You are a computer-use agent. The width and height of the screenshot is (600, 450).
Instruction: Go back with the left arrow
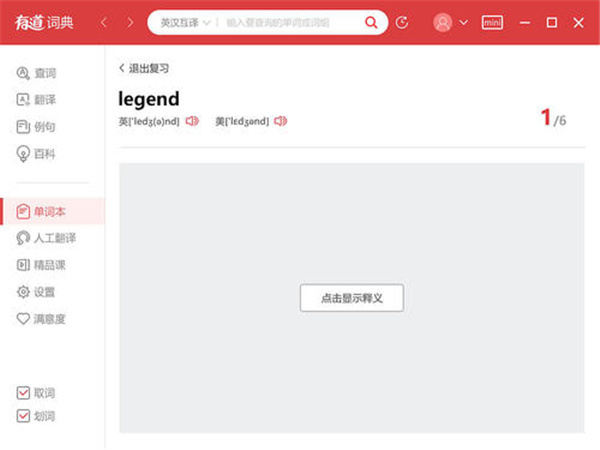pos(103,23)
